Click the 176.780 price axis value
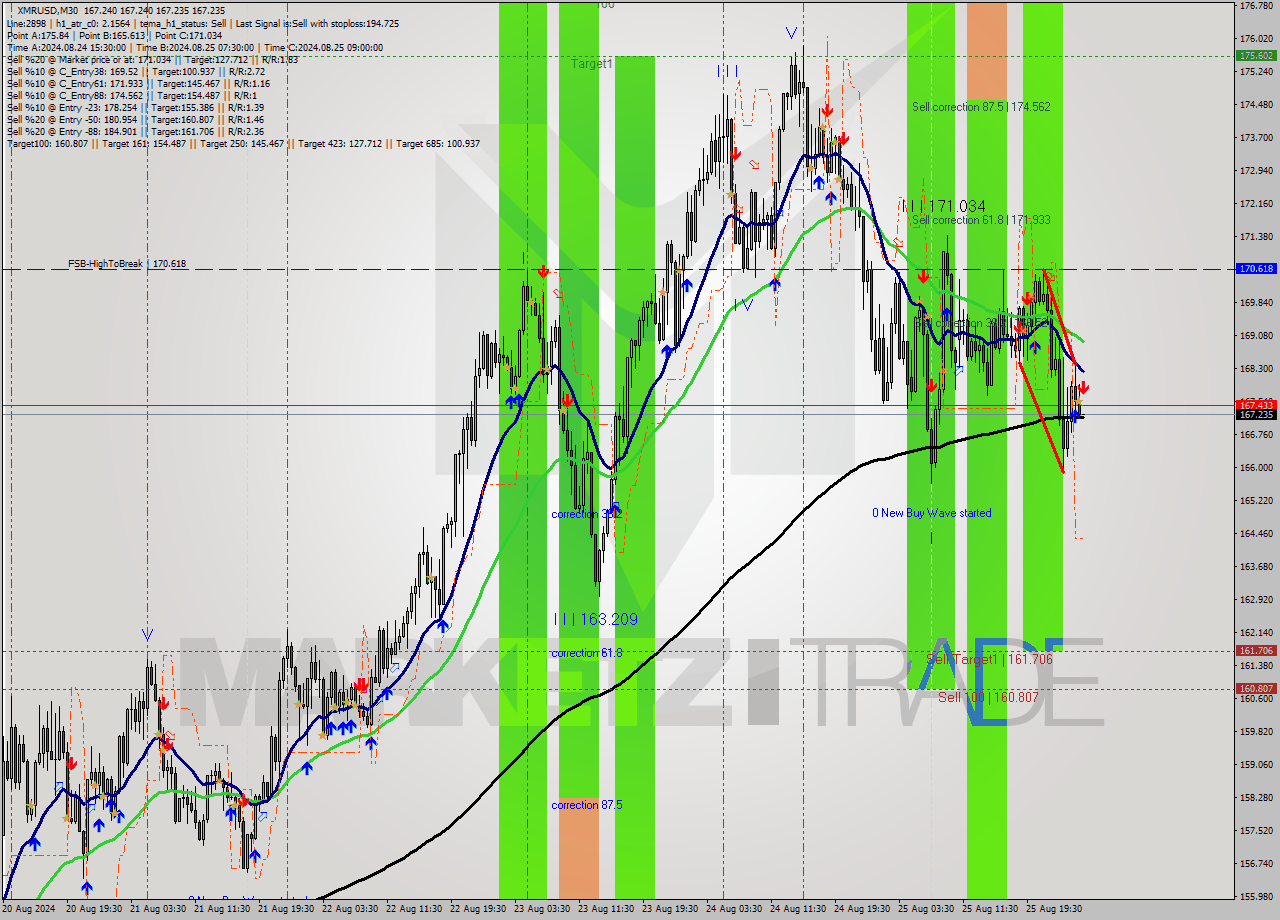The height and width of the screenshot is (920, 1280). coord(1256,6)
